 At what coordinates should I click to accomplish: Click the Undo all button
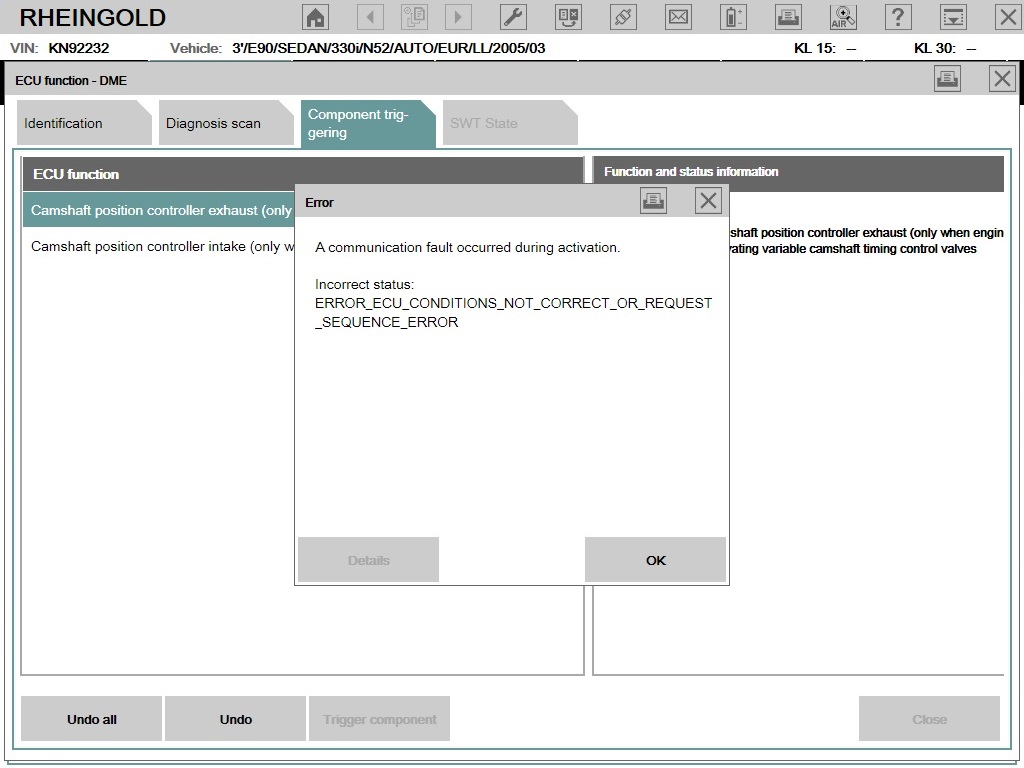click(91, 719)
